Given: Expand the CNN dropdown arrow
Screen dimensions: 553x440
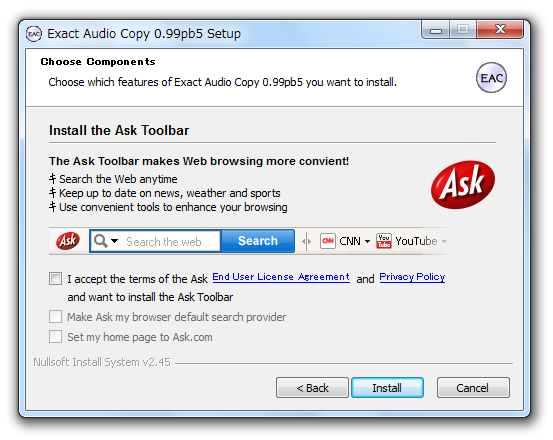Looking at the screenshot, I should coord(367,242).
